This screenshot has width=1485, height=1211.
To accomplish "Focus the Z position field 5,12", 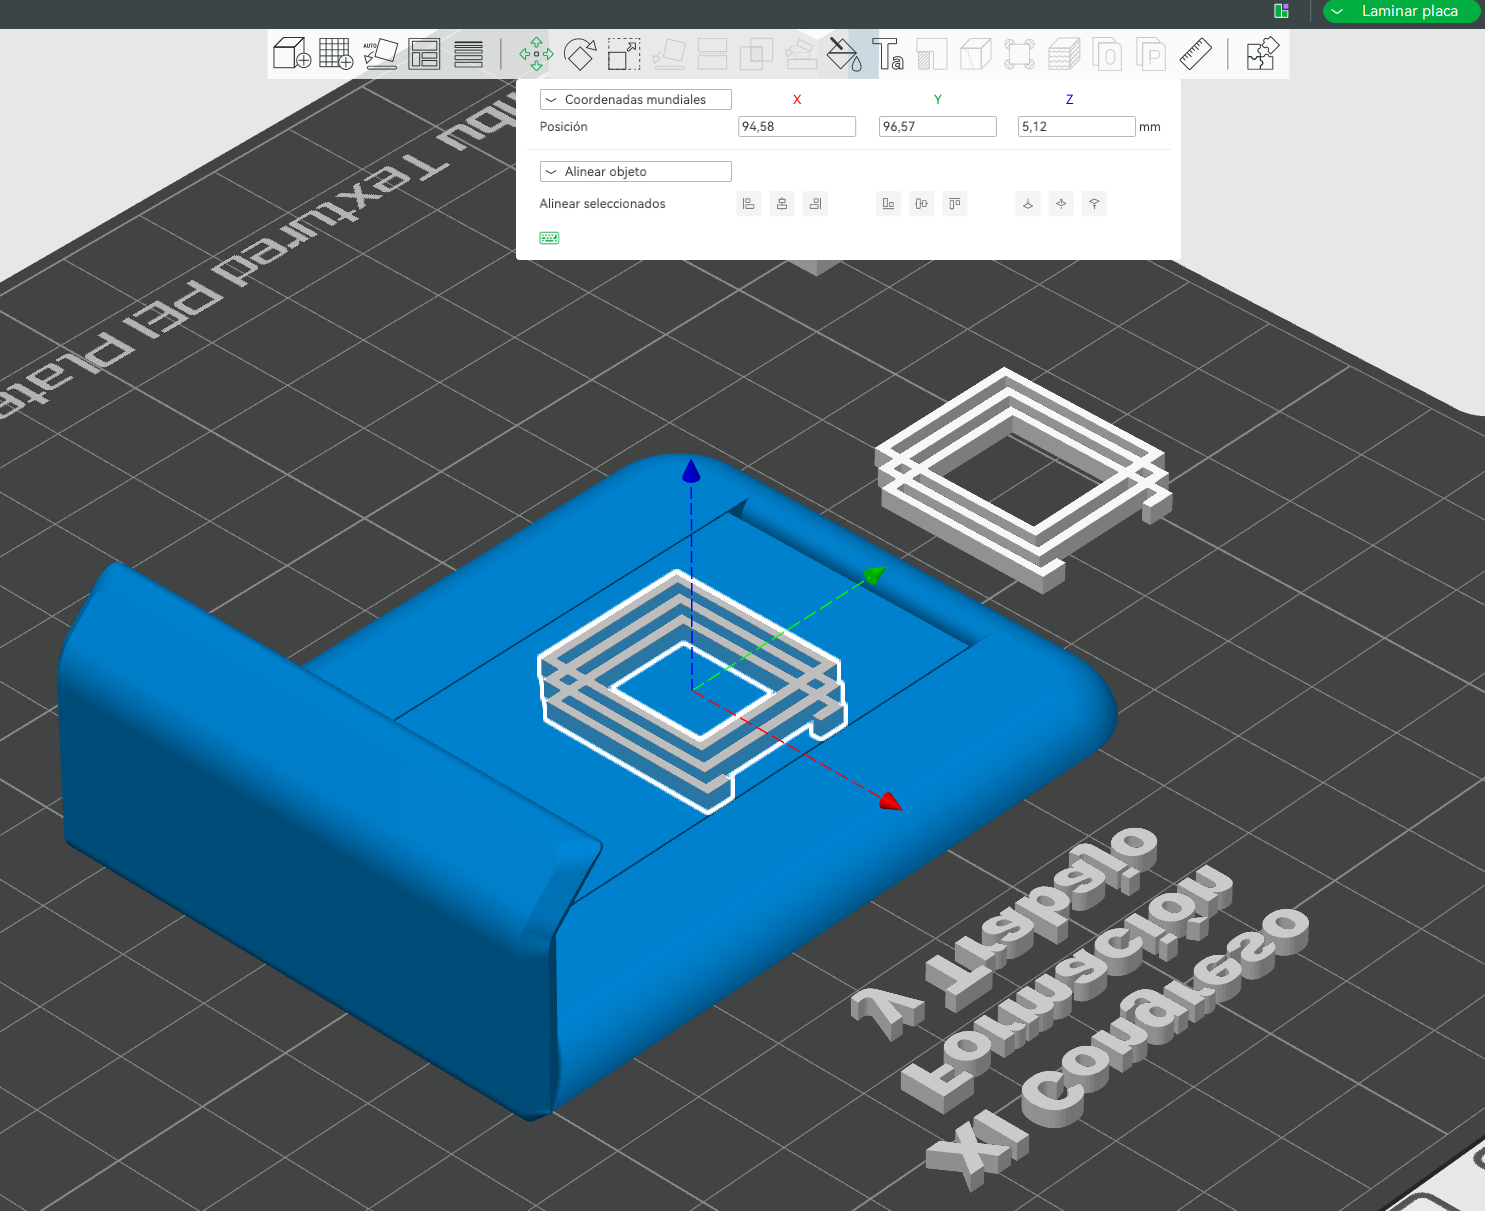I will point(1077,127).
